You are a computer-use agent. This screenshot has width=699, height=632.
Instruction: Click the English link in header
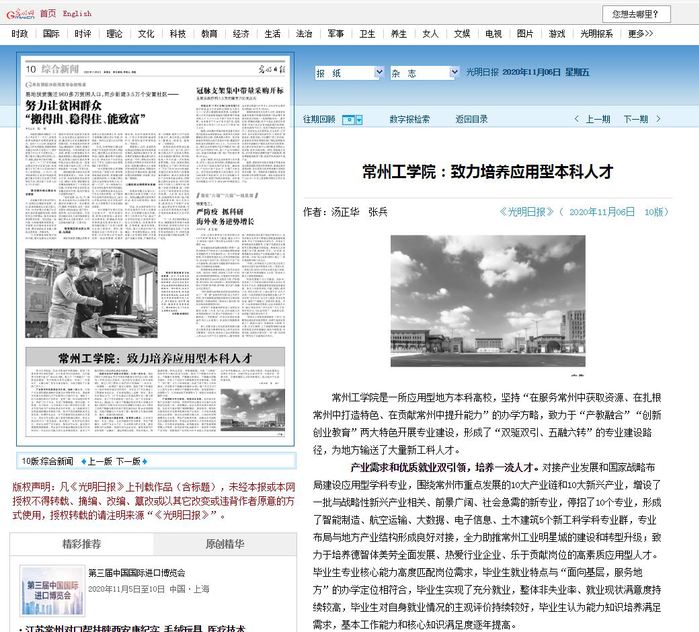76,13
